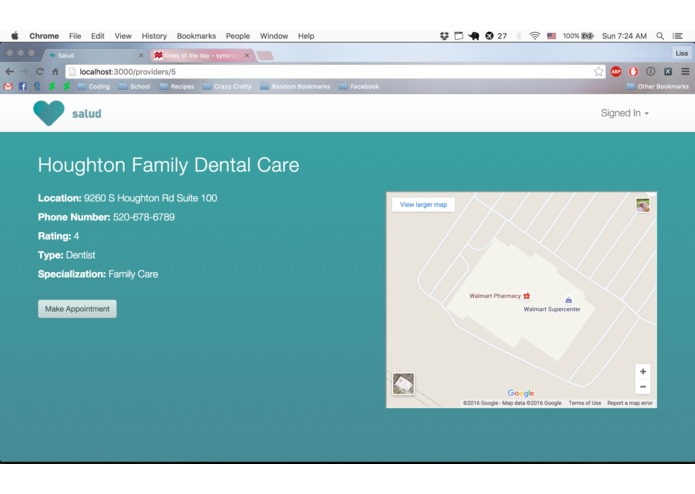
Task: Click Walmart Supercenter marker on map
Action: [568, 300]
